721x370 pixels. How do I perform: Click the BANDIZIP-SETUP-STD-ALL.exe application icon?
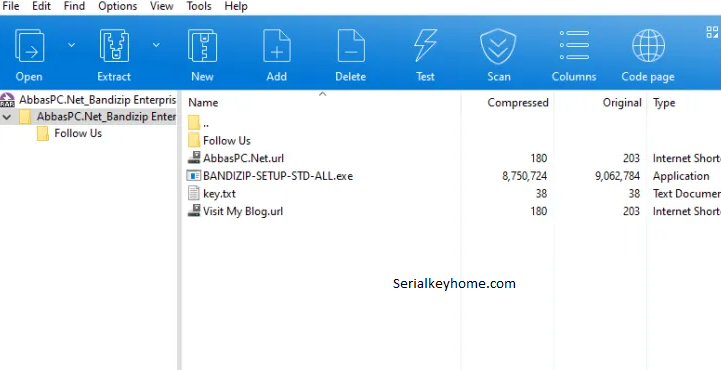tap(194, 176)
